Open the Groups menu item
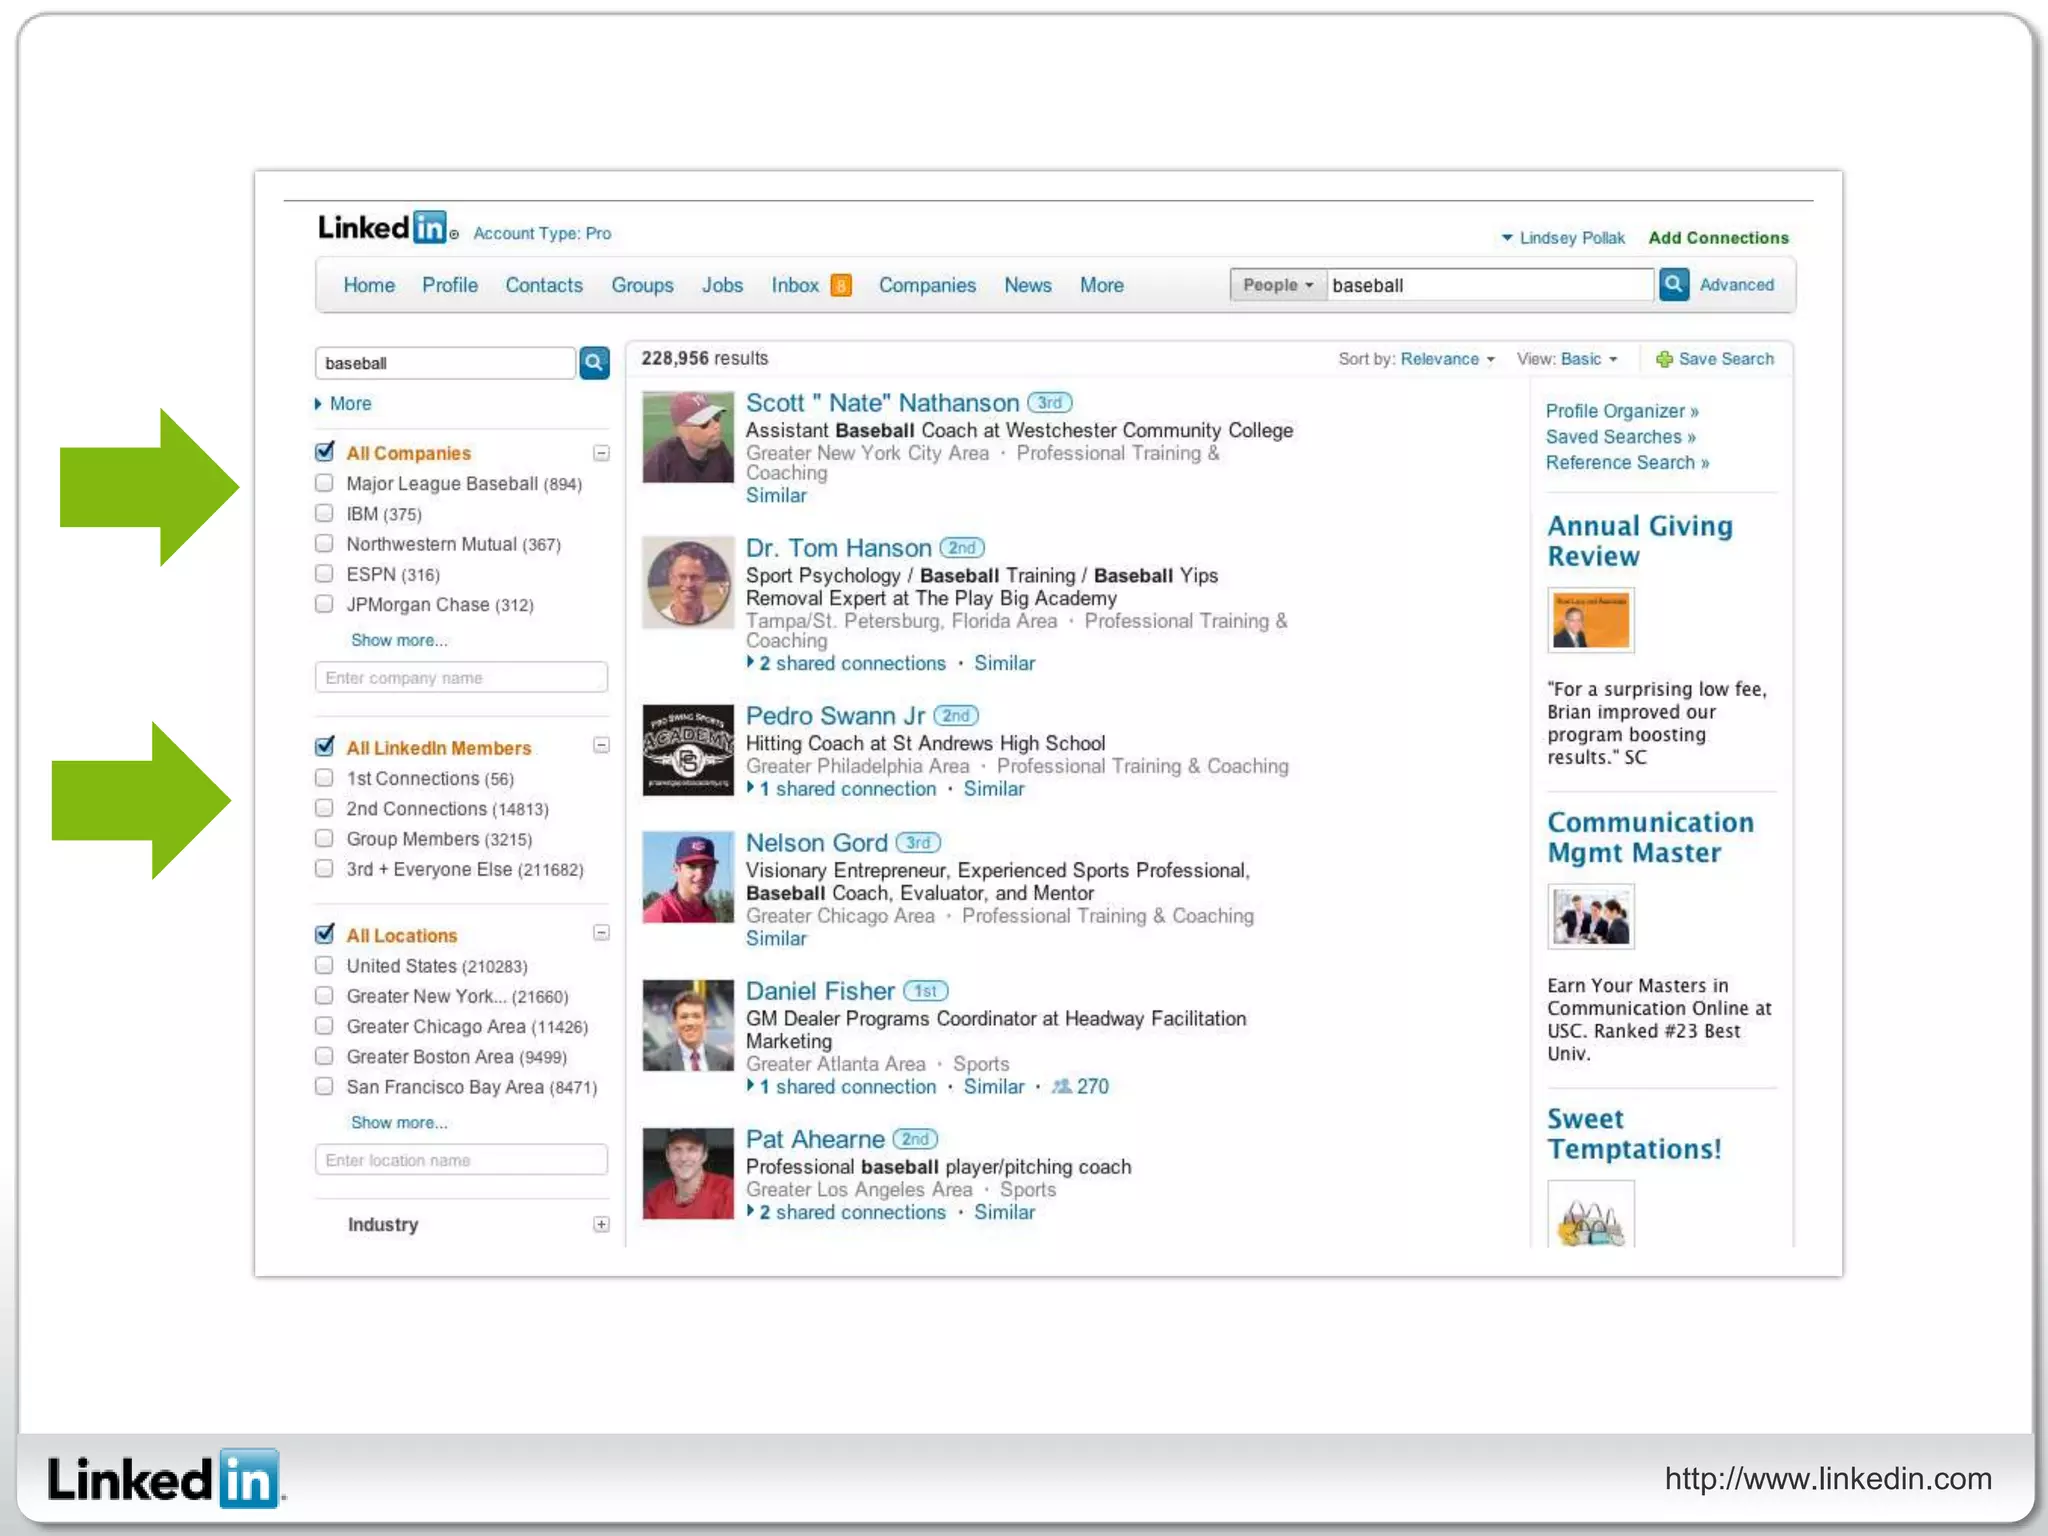The height and width of the screenshot is (1536, 2048). click(x=642, y=285)
